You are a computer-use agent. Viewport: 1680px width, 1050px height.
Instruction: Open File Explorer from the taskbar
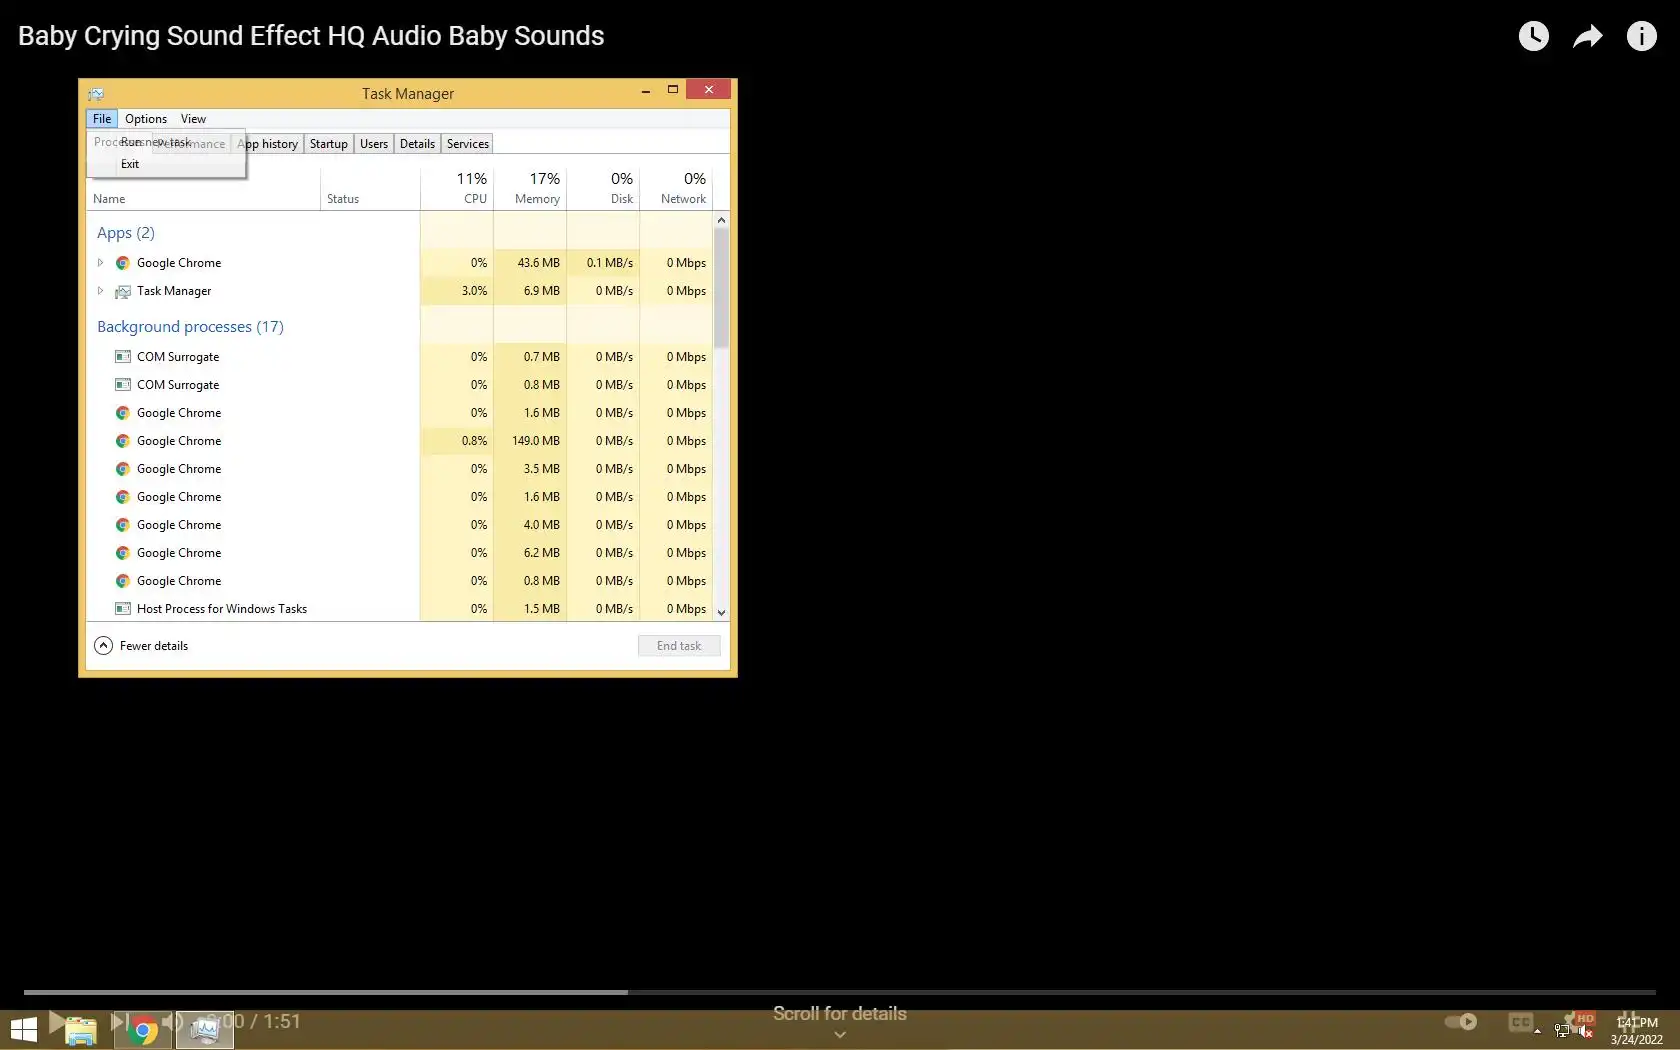(81, 1030)
